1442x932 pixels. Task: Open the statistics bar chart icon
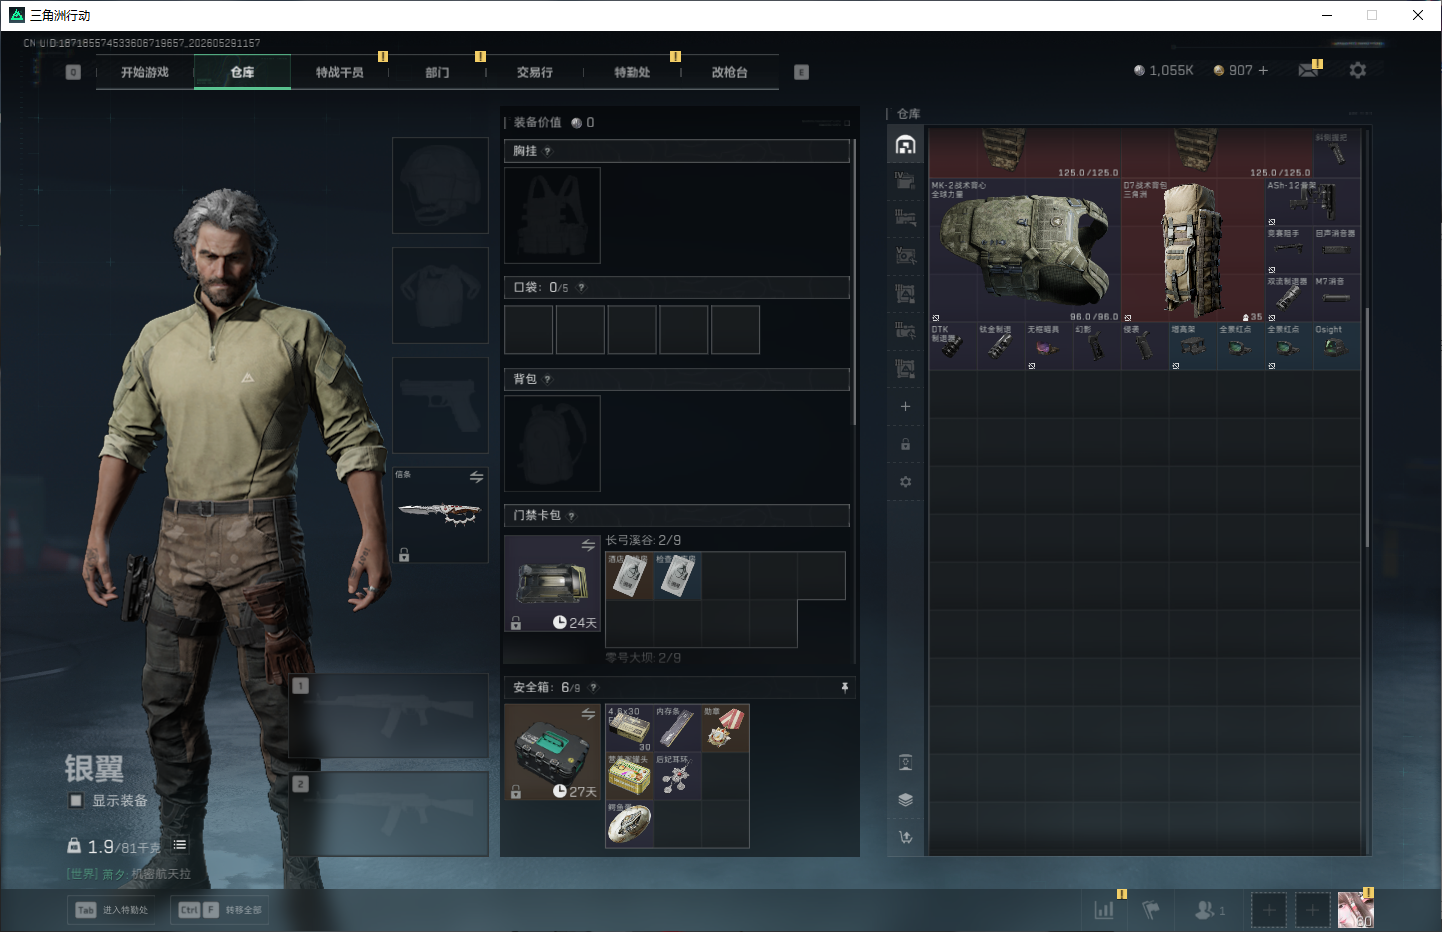tap(1104, 910)
